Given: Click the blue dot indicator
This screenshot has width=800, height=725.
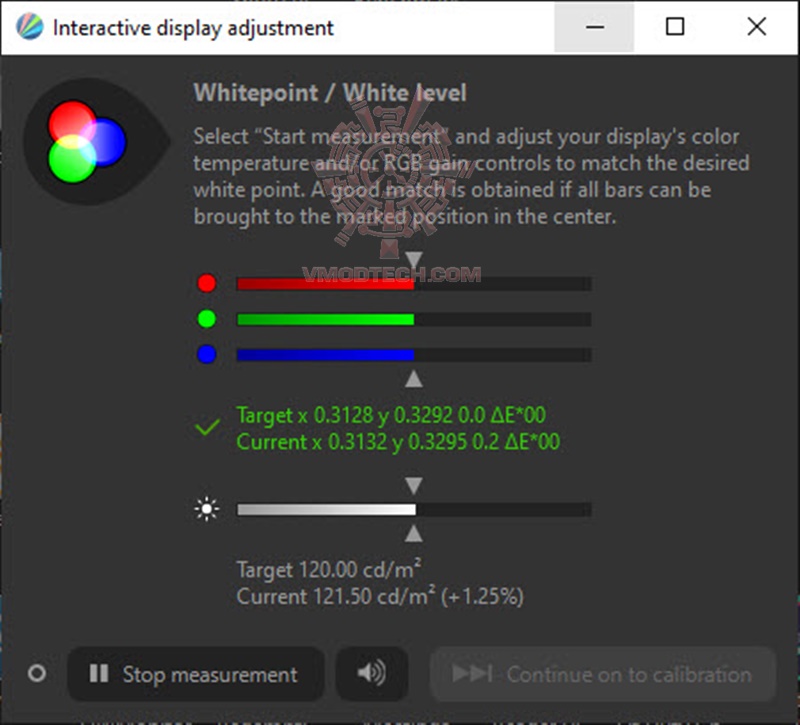Looking at the screenshot, I should 207,354.
